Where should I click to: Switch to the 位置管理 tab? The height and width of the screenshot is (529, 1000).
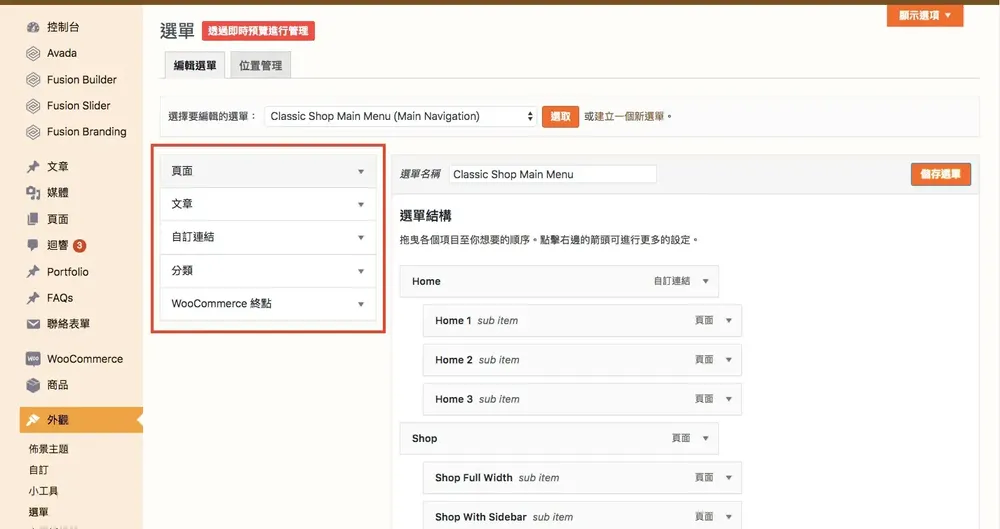pyautogui.click(x=260, y=65)
